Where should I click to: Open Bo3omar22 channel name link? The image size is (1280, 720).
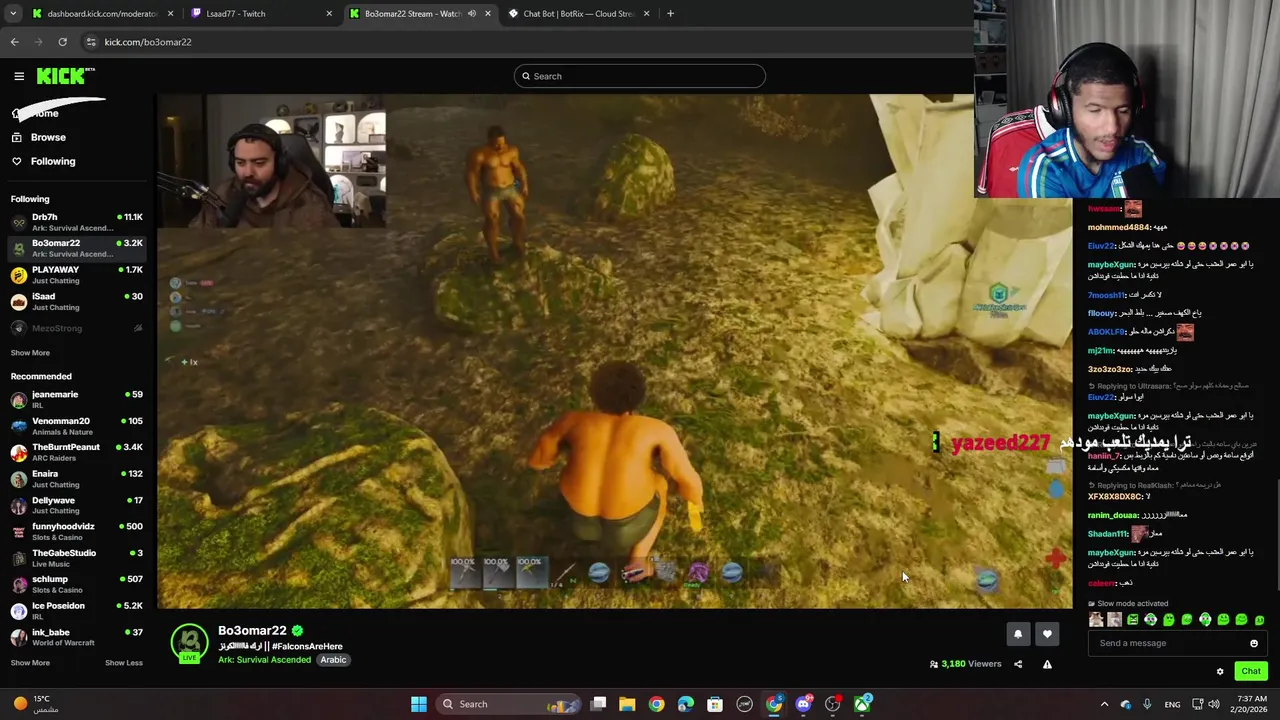252,630
